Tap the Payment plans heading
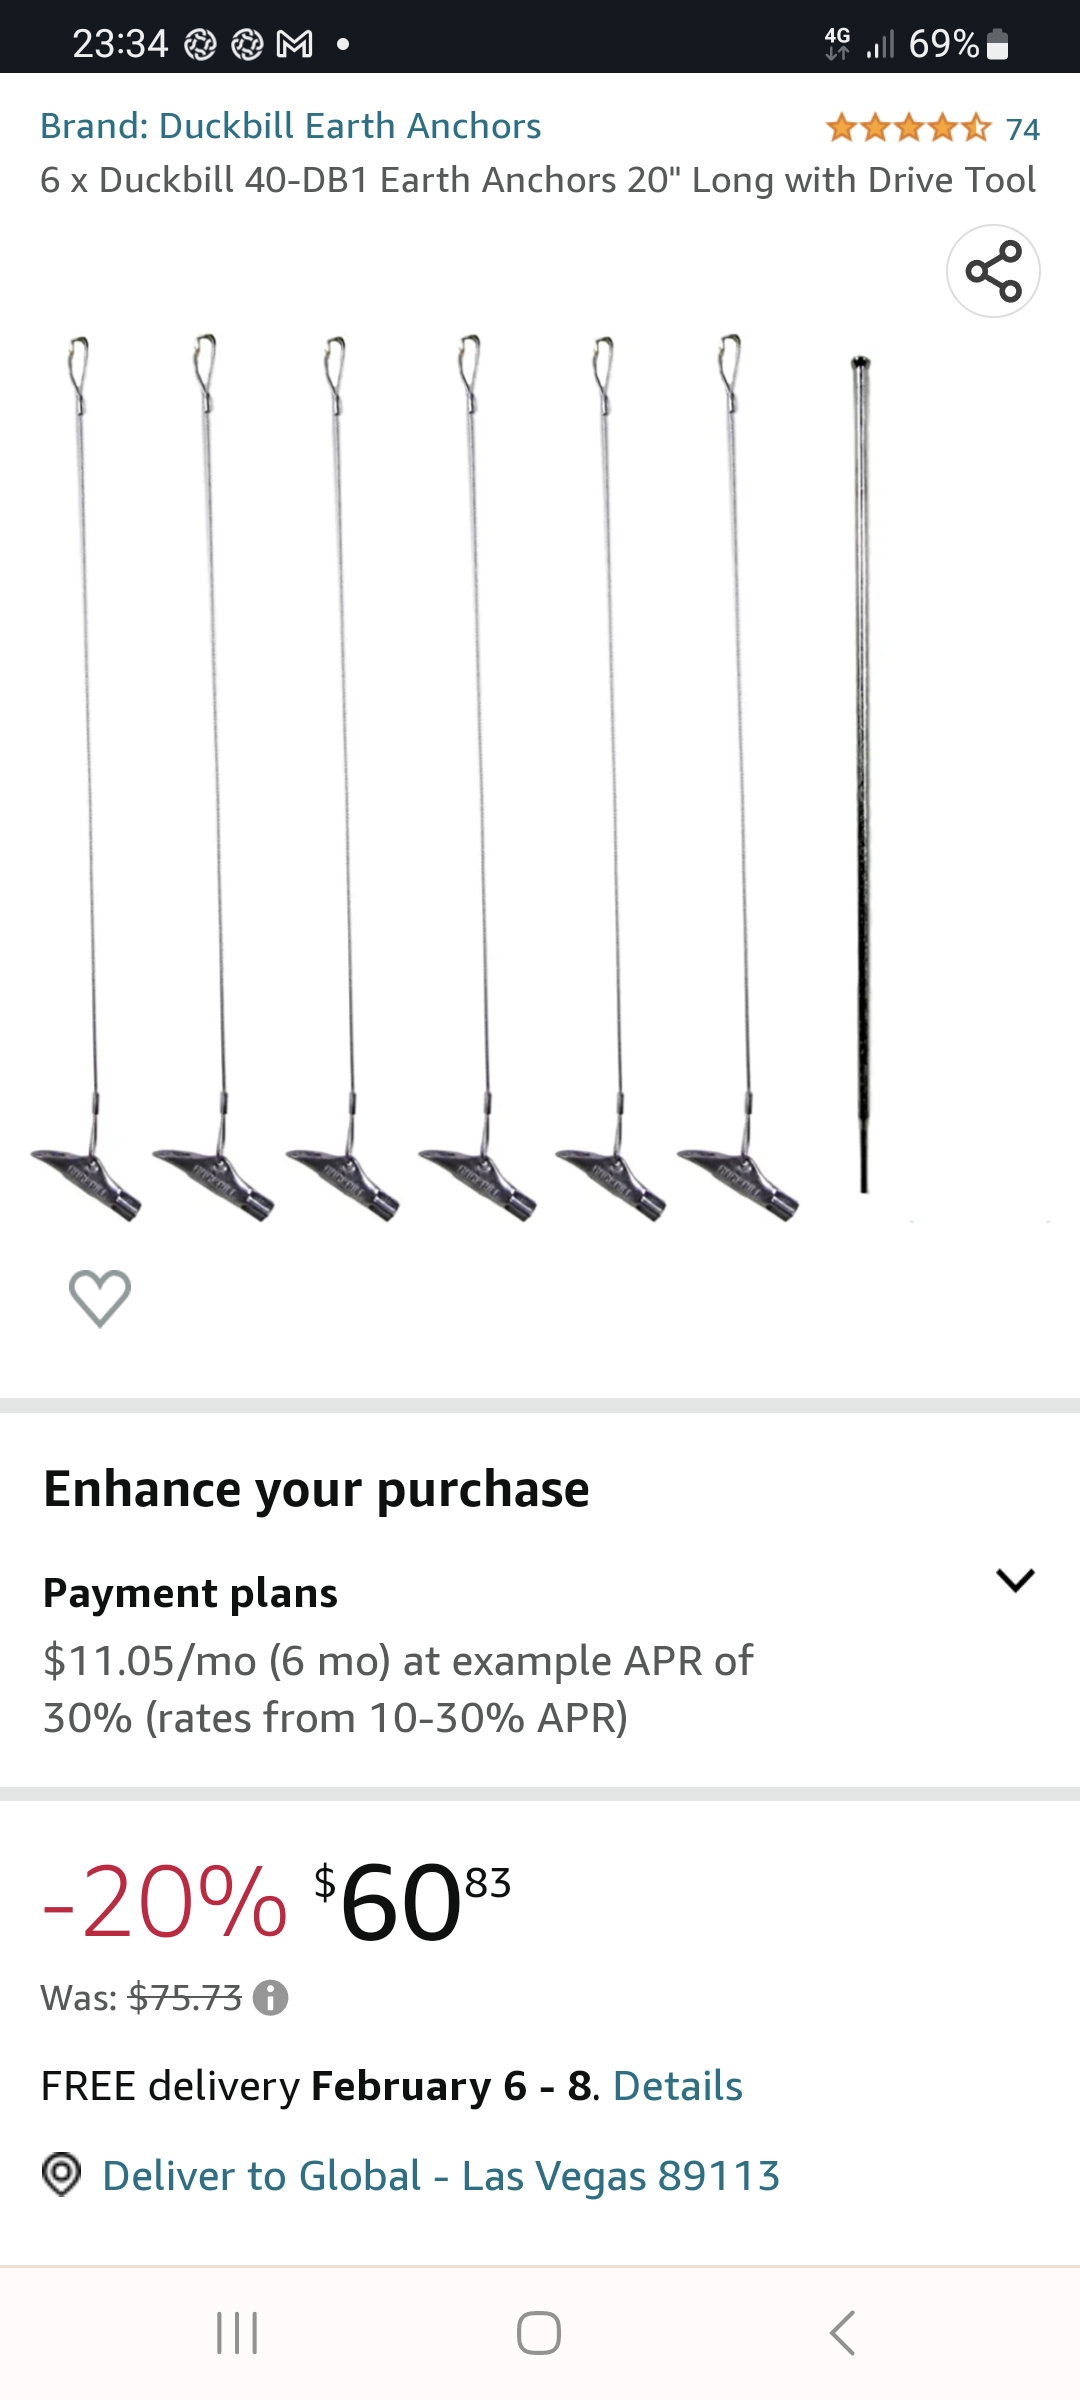Screen dimensions: 1080x2400 point(190,1593)
